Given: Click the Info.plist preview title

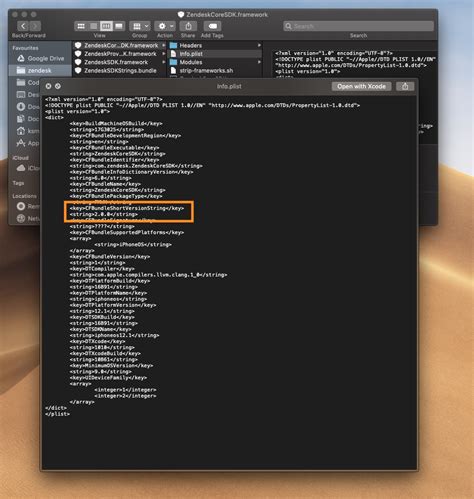Looking at the screenshot, I should 229,86.
